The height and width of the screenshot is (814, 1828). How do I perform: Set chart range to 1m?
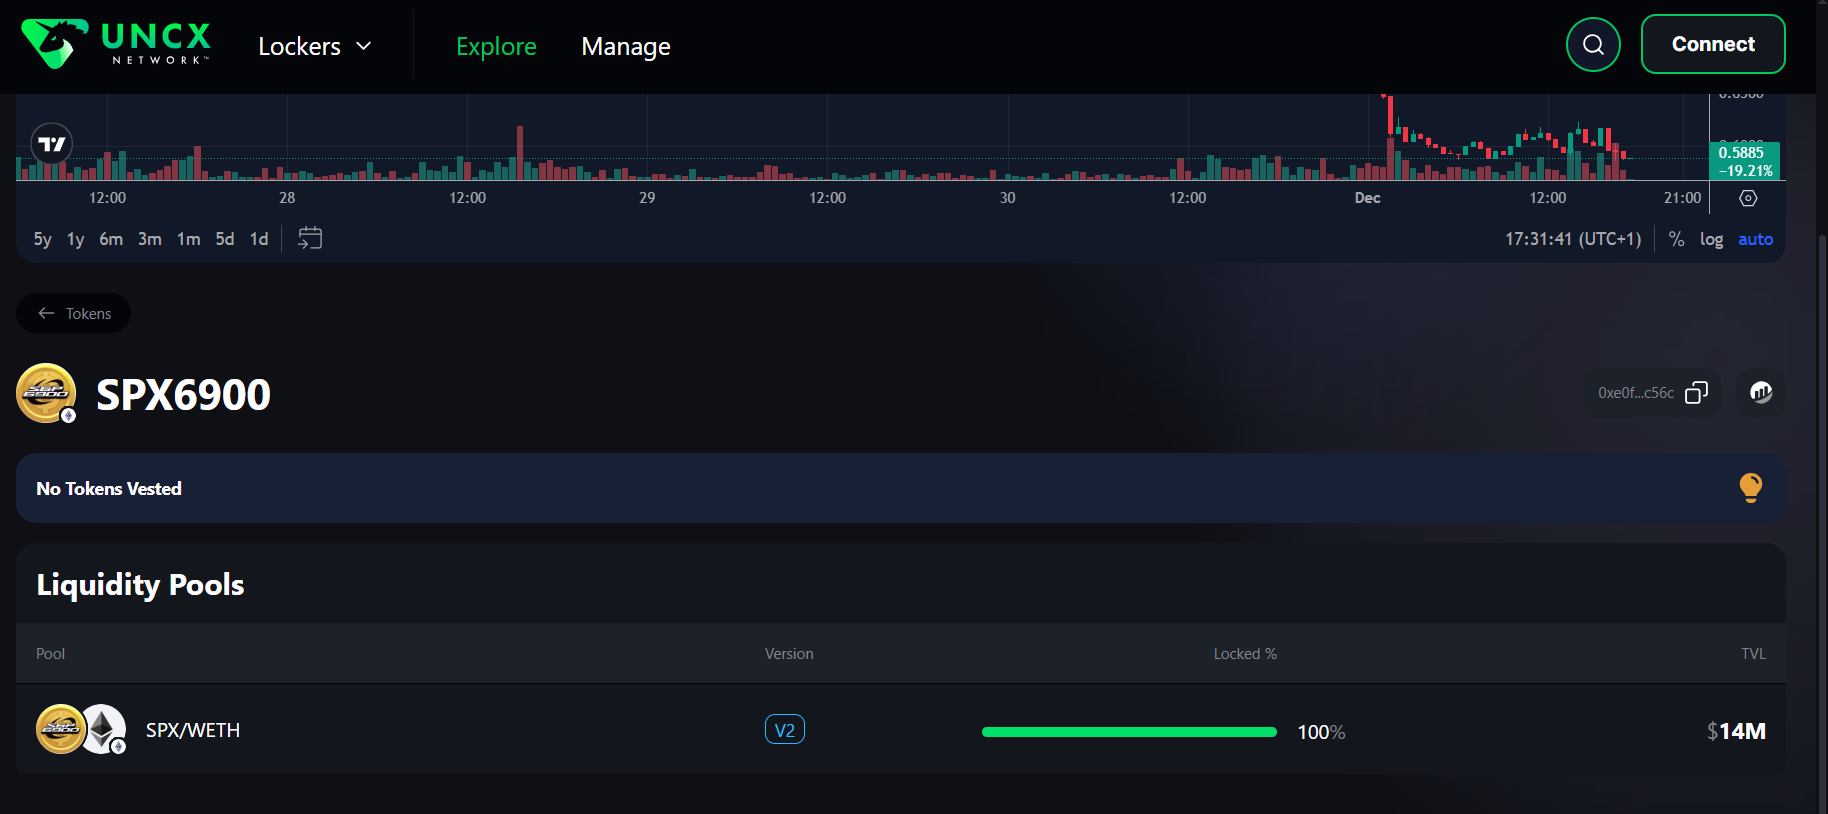tap(188, 239)
